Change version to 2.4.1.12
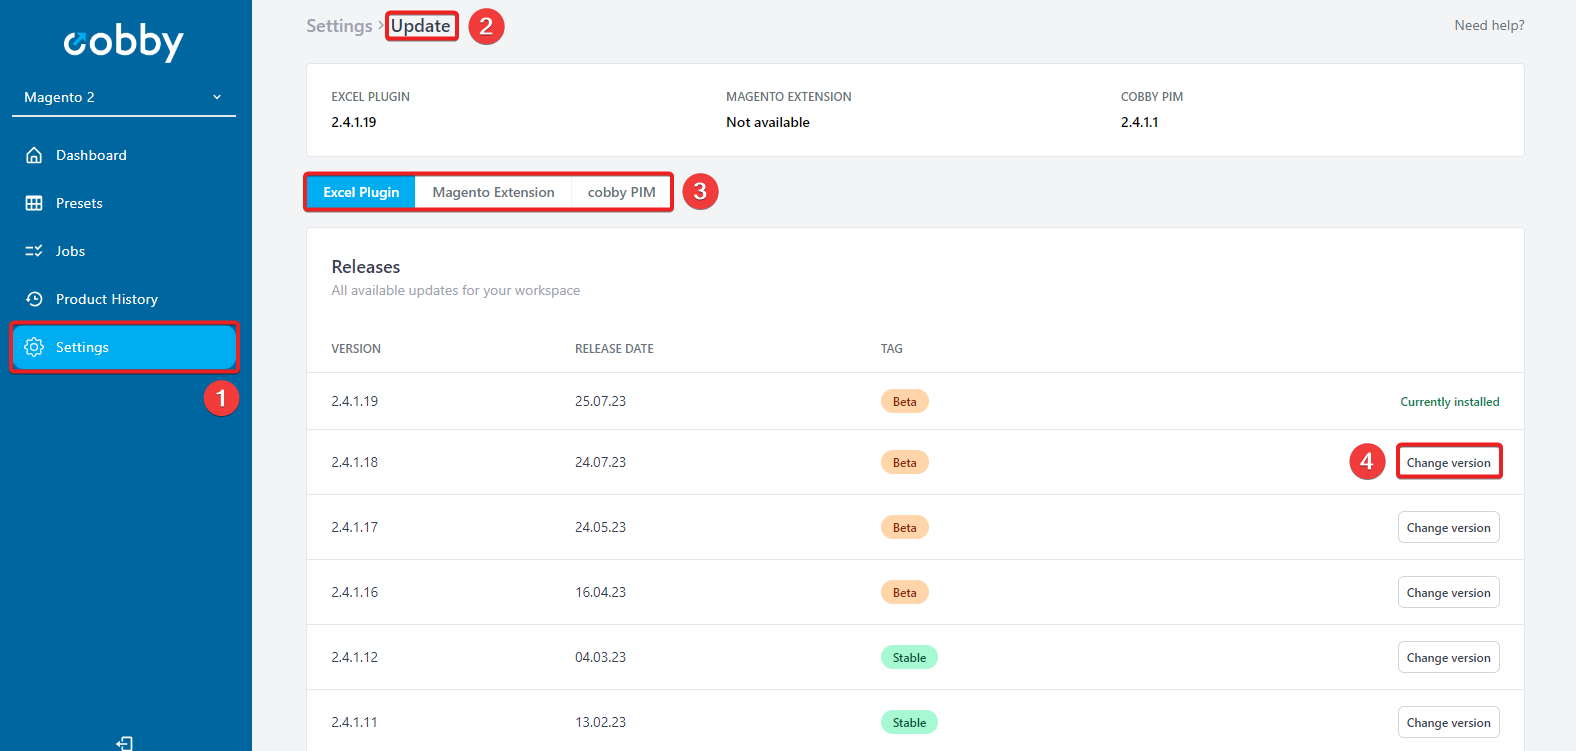 (1448, 657)
